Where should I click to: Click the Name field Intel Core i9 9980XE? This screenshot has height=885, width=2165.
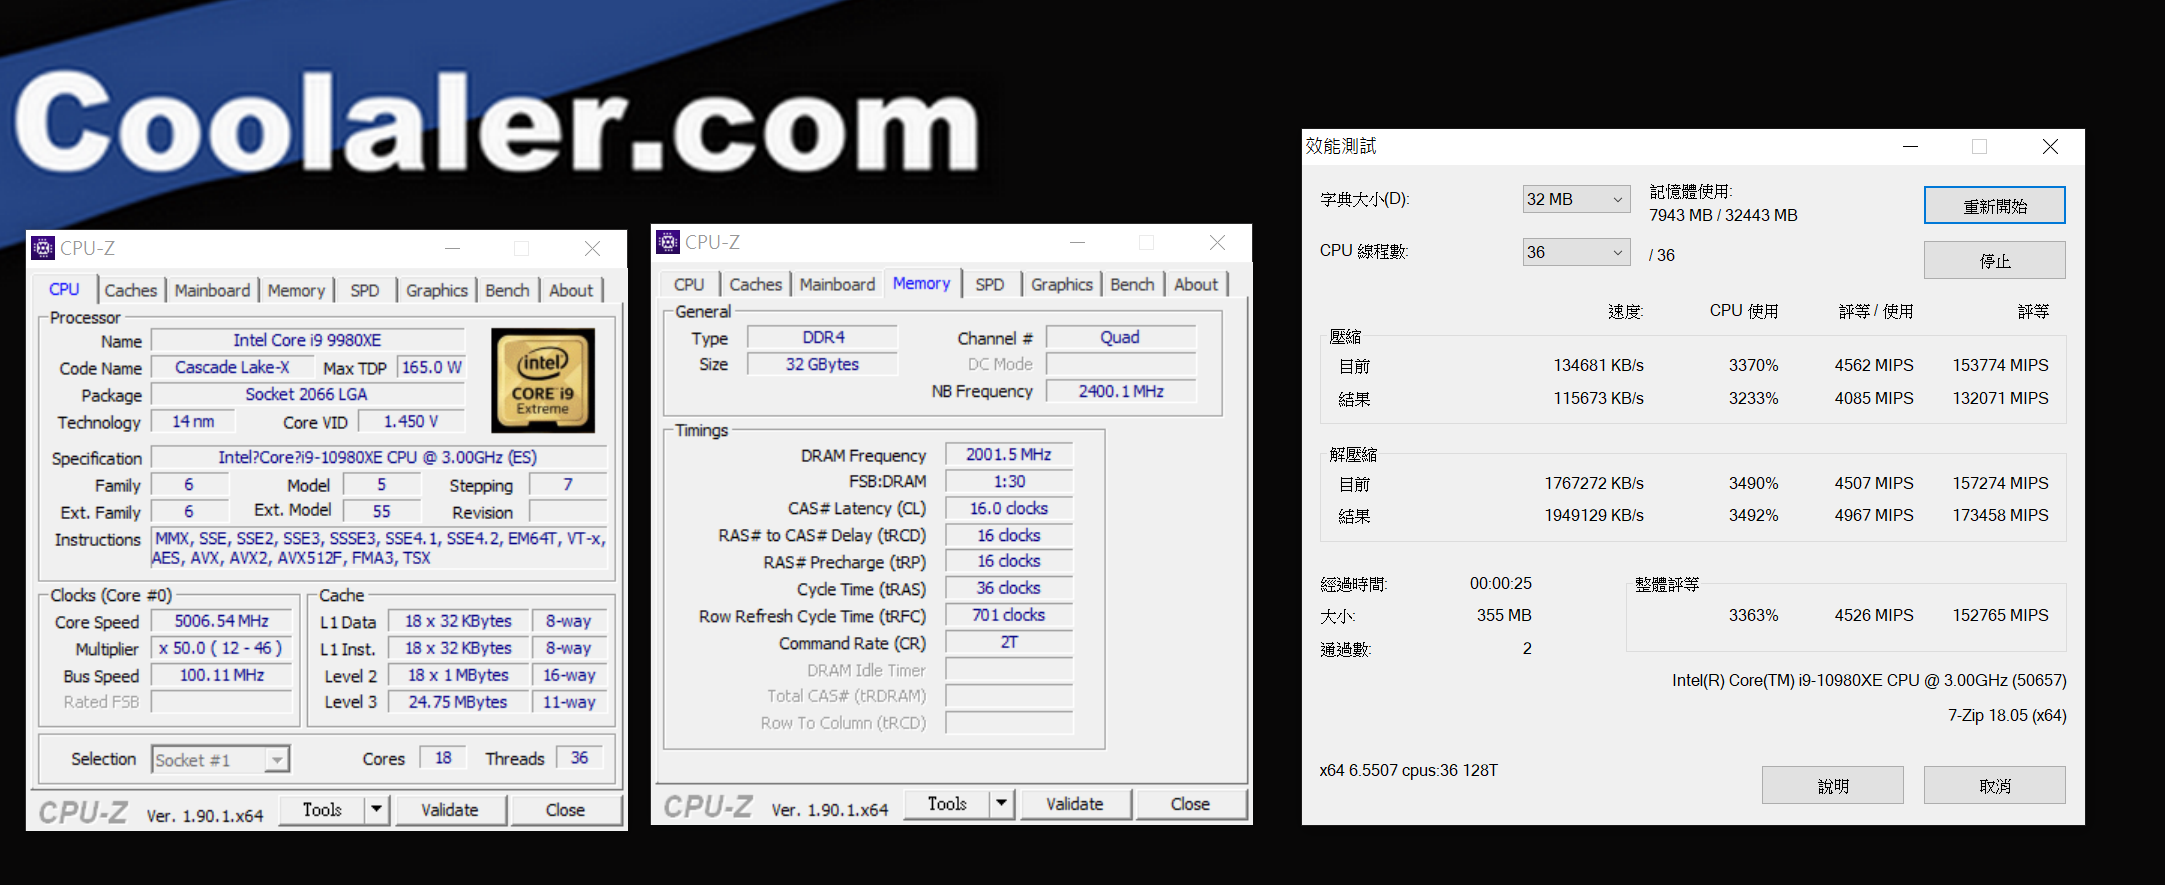pos(308,340)
